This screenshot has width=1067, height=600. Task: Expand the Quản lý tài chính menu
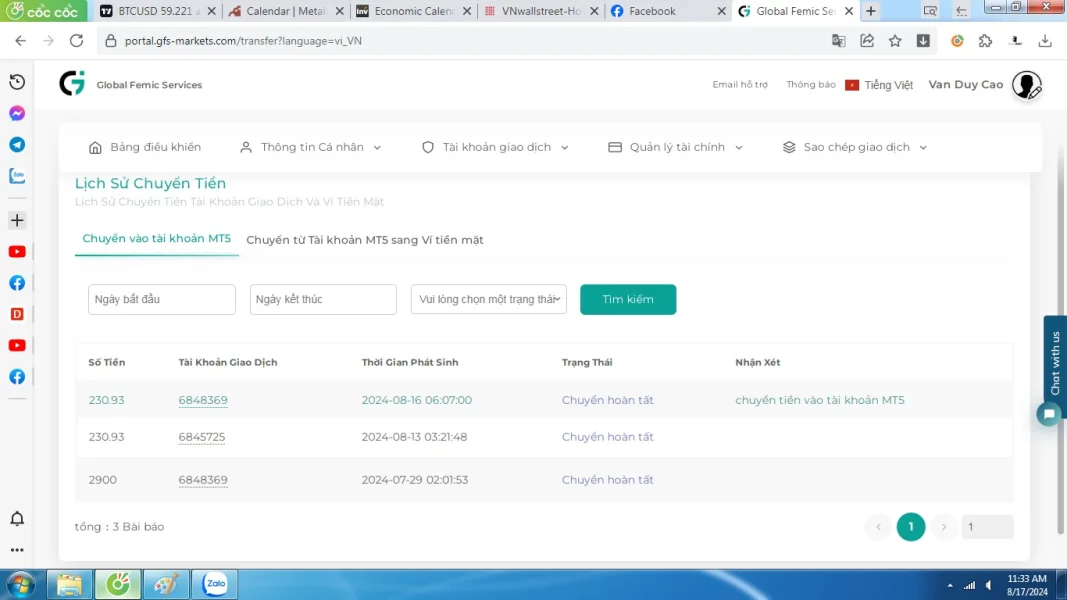click(x=675, y=147)
